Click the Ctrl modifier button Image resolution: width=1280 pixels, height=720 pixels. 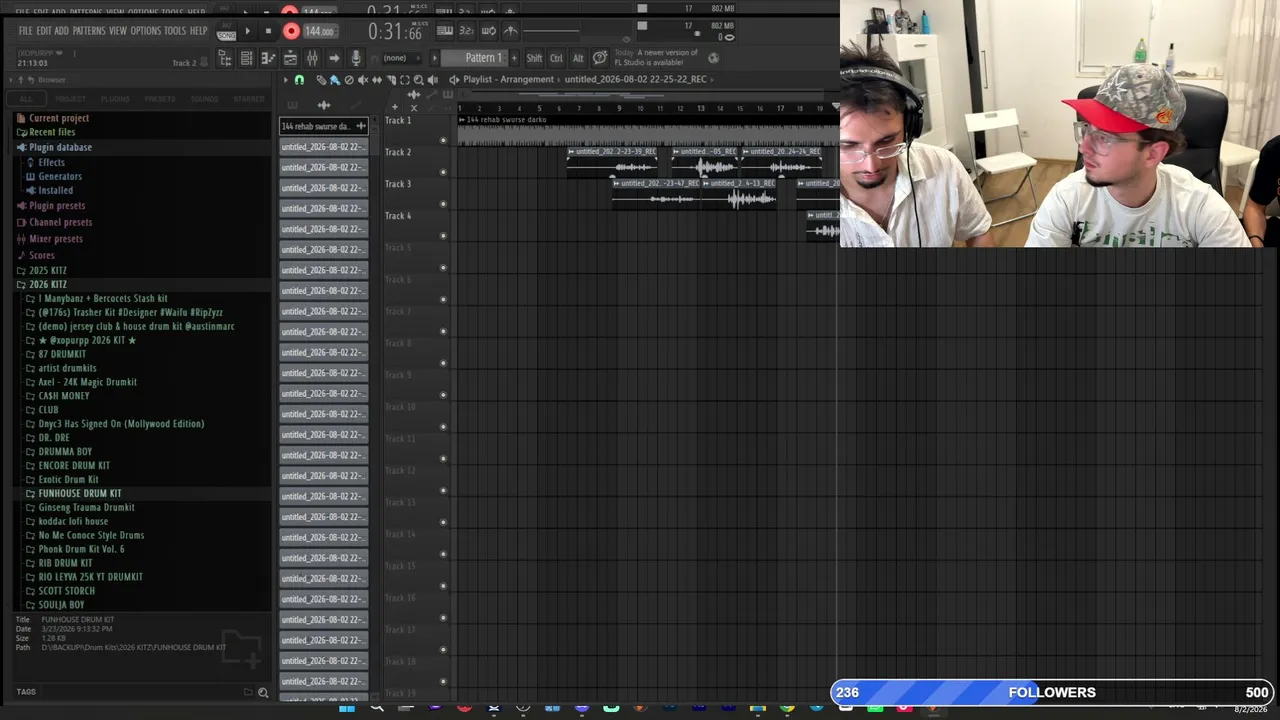(556, 58)
